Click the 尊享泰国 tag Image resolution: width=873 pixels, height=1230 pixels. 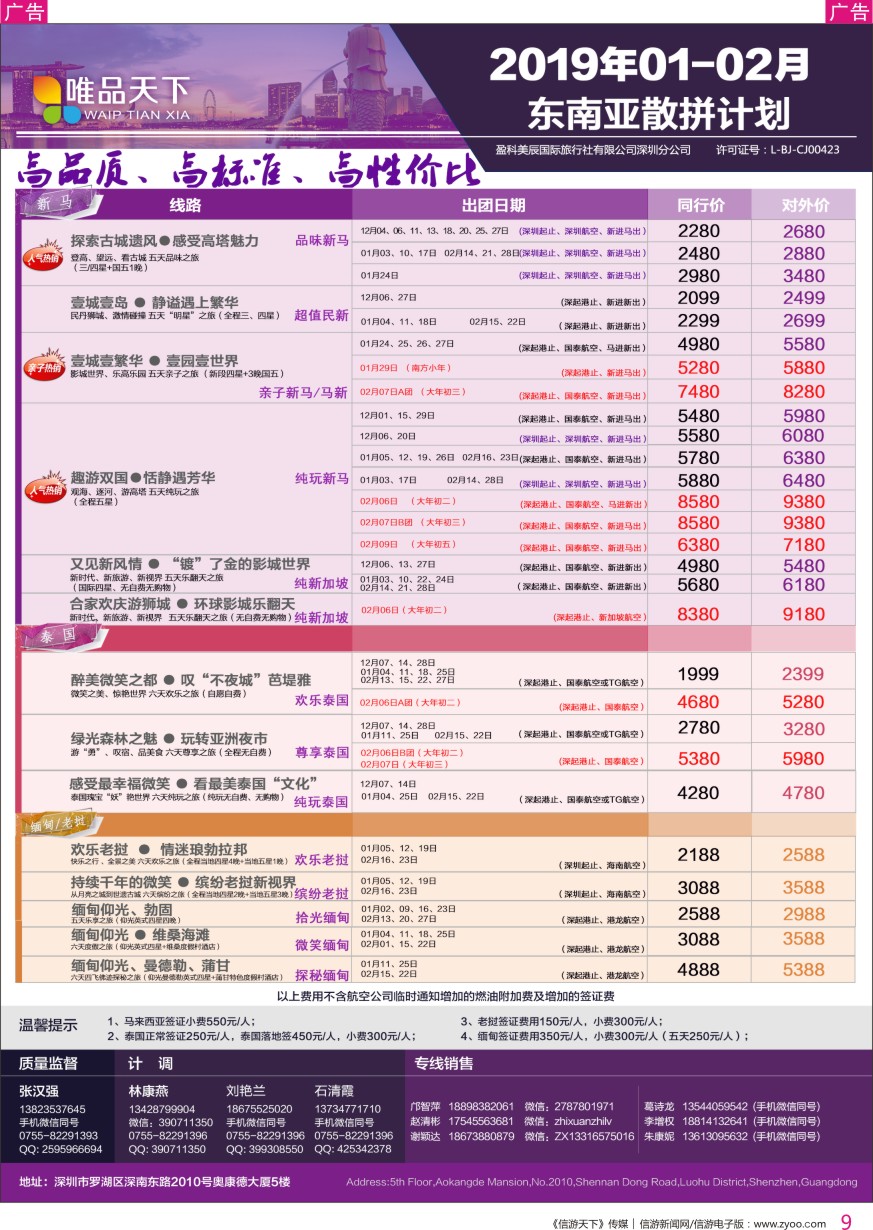tap(321, 752)
